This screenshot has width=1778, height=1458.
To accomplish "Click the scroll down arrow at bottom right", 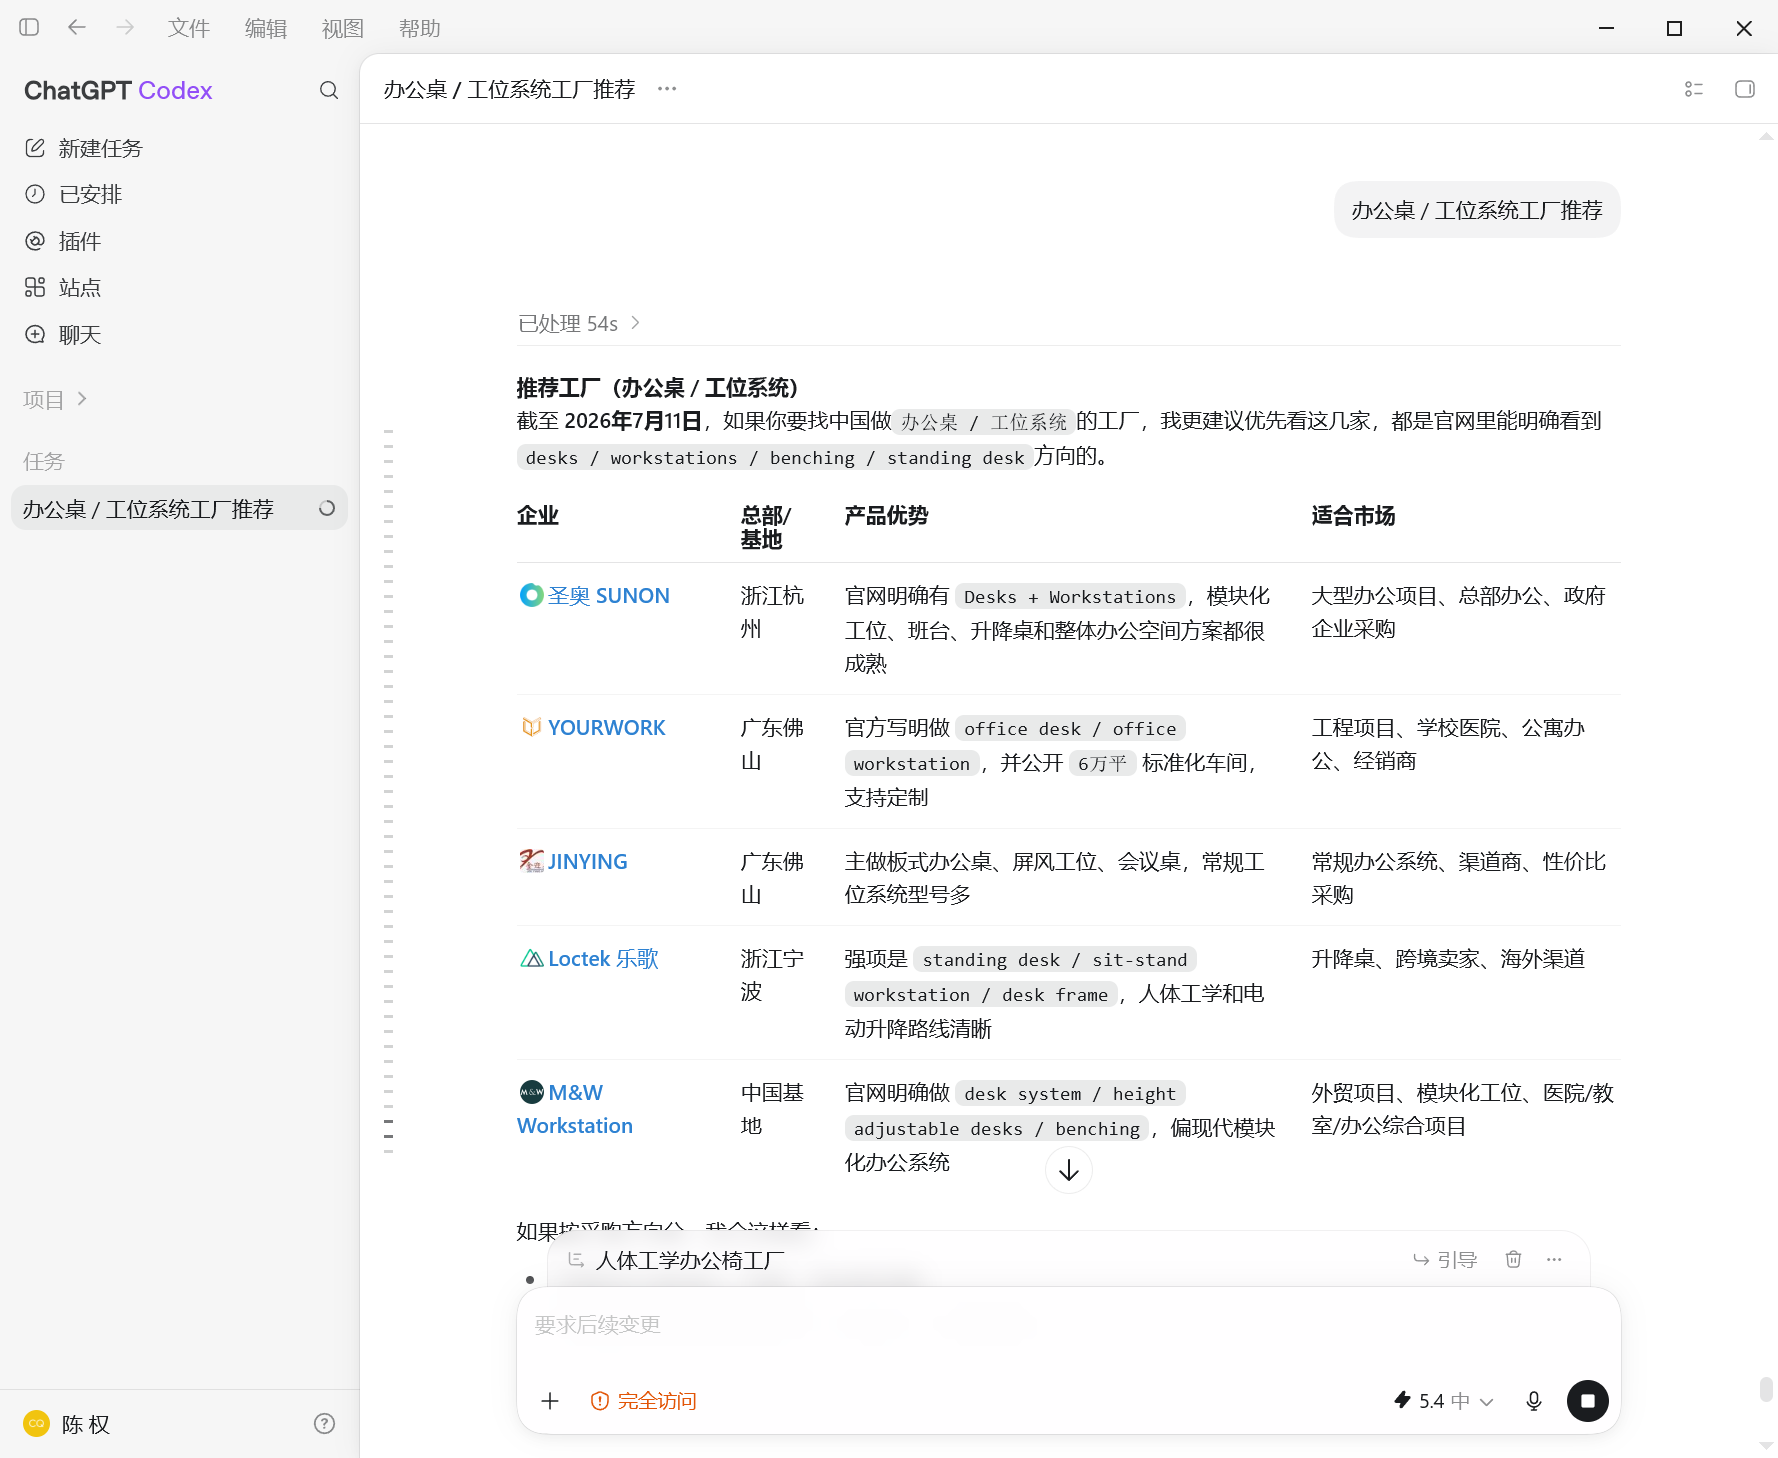I will point(1766,1446).
